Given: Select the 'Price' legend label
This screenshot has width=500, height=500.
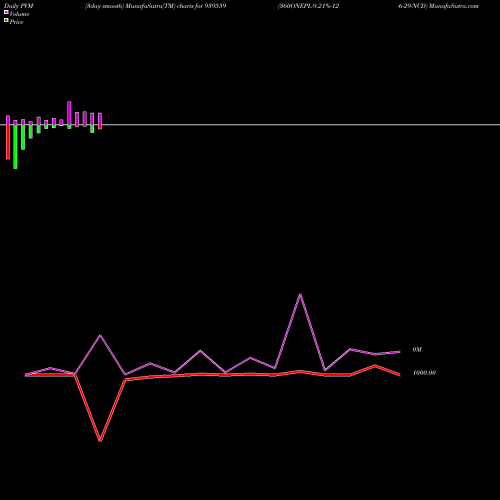Looking at the screenshot, I should coord(16,22).
